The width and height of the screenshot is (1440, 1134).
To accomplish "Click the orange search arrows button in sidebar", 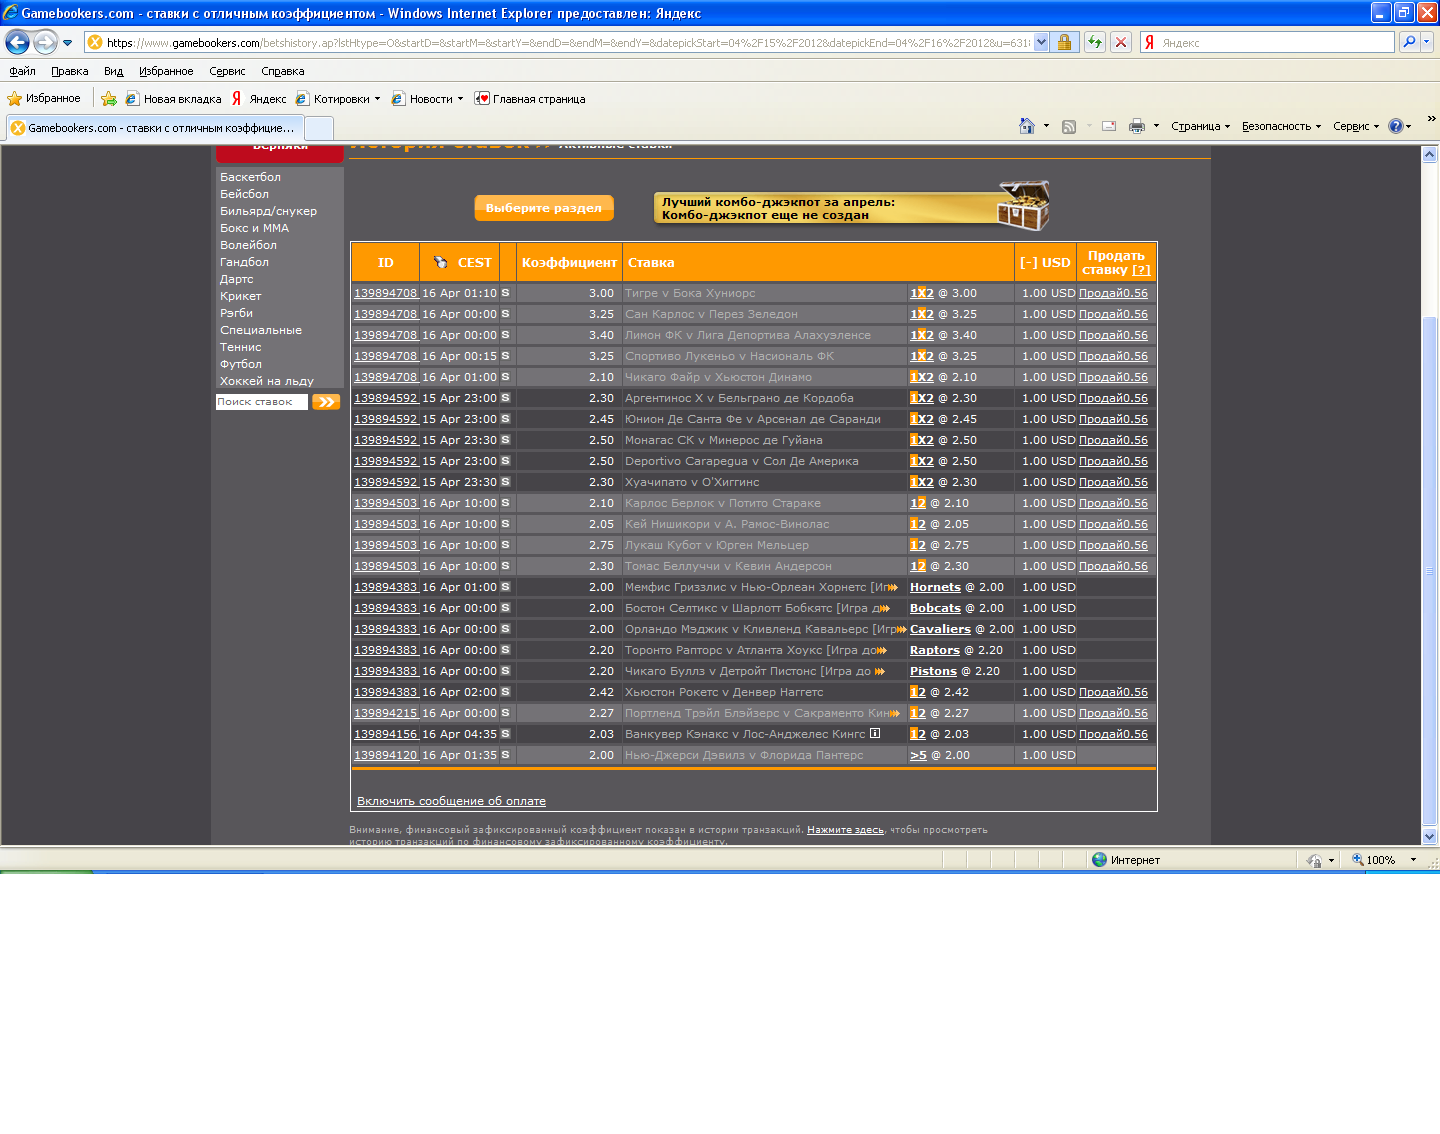I will (x=326, y=402).
